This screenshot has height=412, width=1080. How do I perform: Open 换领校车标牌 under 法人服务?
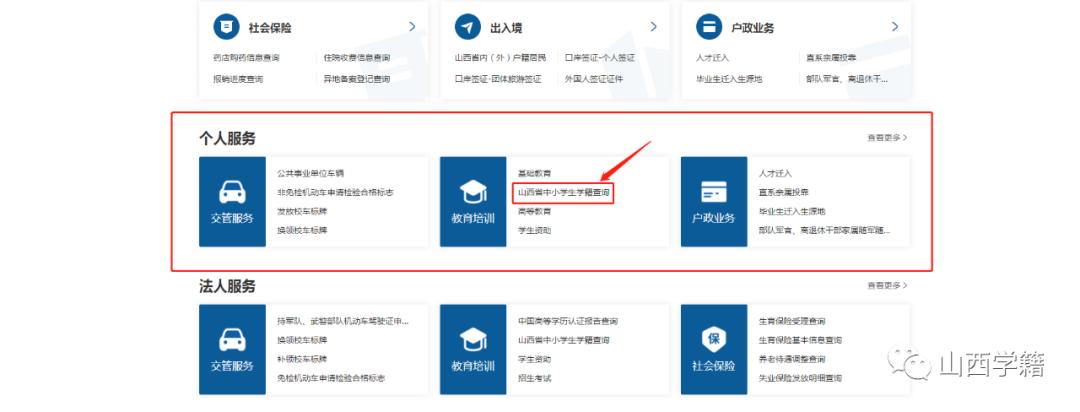(x=302, y=340)
